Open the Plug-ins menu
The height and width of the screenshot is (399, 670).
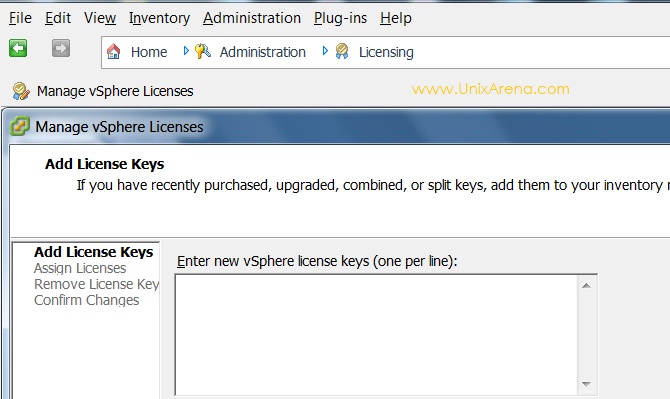pyautogui.click(x=340, y=18)
